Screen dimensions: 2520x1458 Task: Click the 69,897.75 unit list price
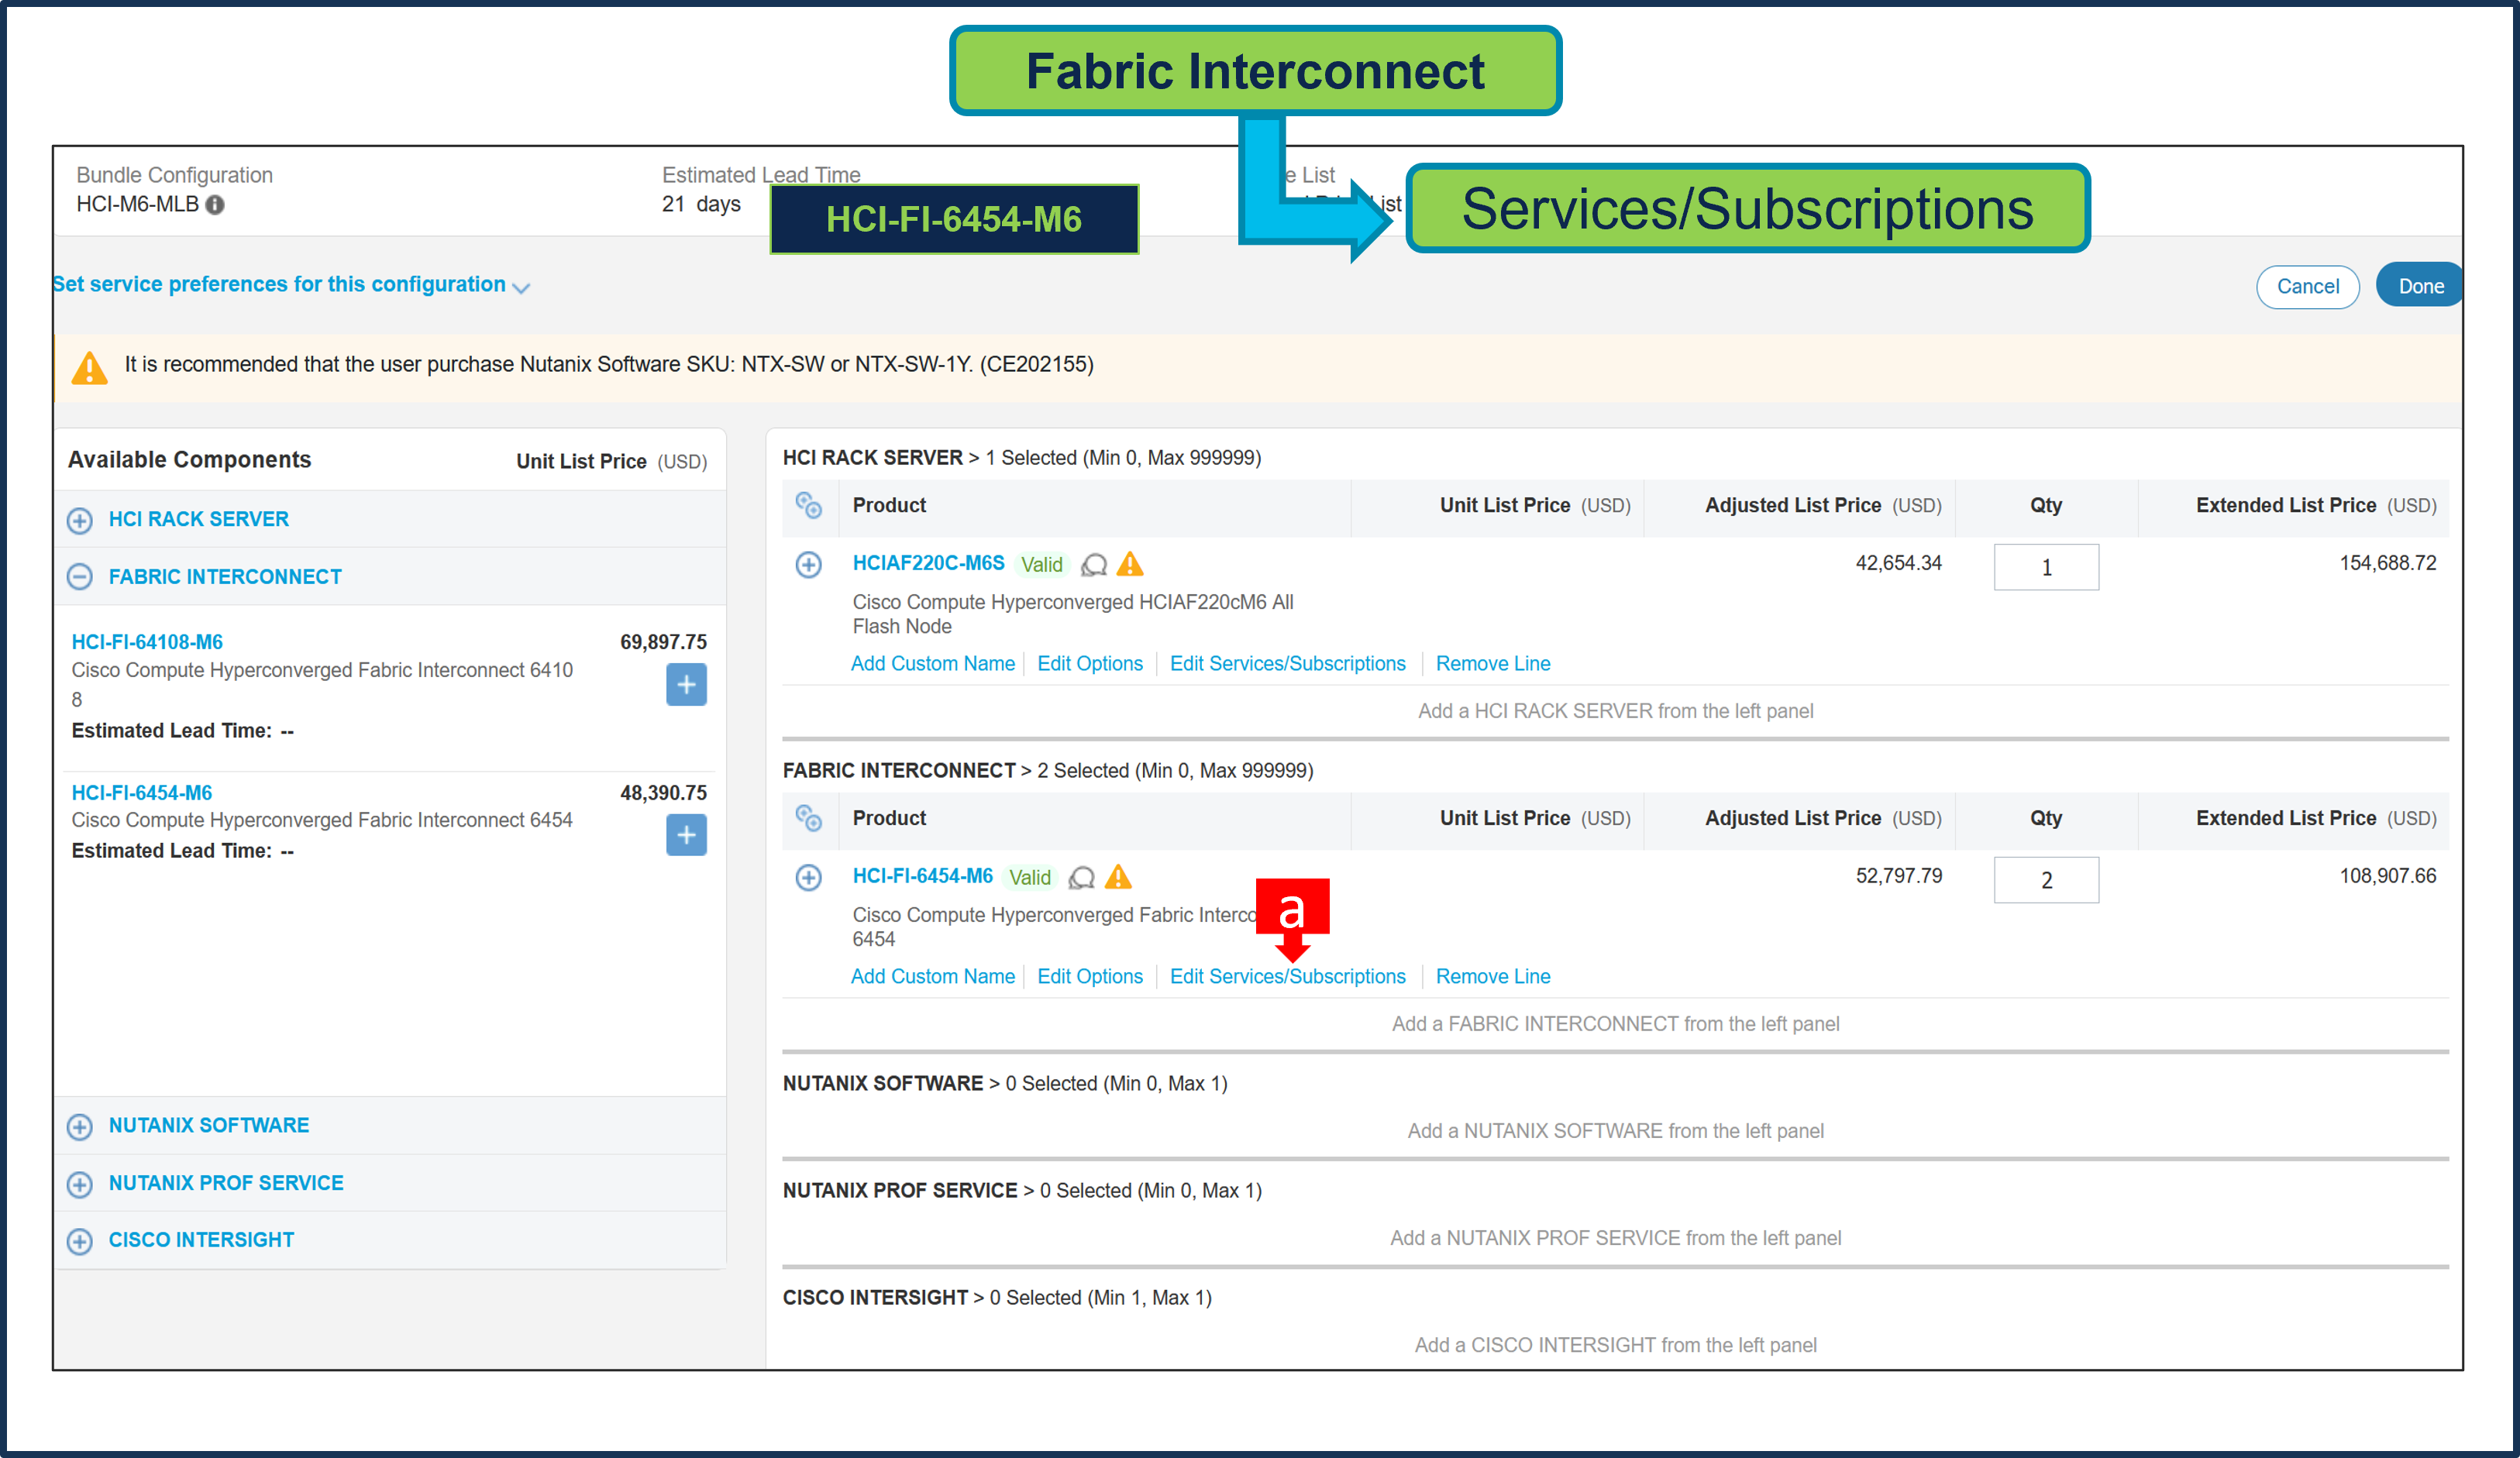click(663, 642)
